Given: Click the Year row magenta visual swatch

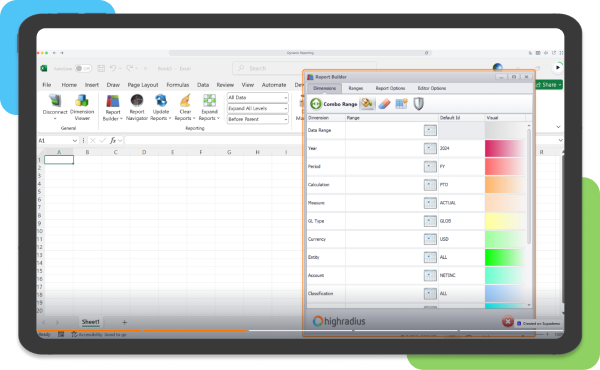Looking at the screenshot, I should tap(504, 148).
